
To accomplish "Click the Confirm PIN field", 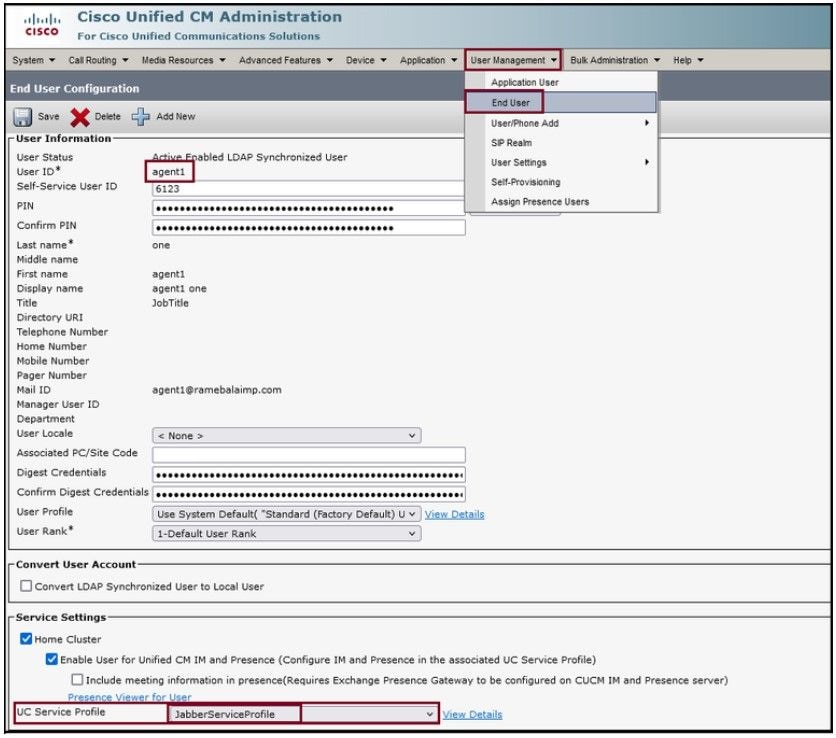I will click(308, 228).
